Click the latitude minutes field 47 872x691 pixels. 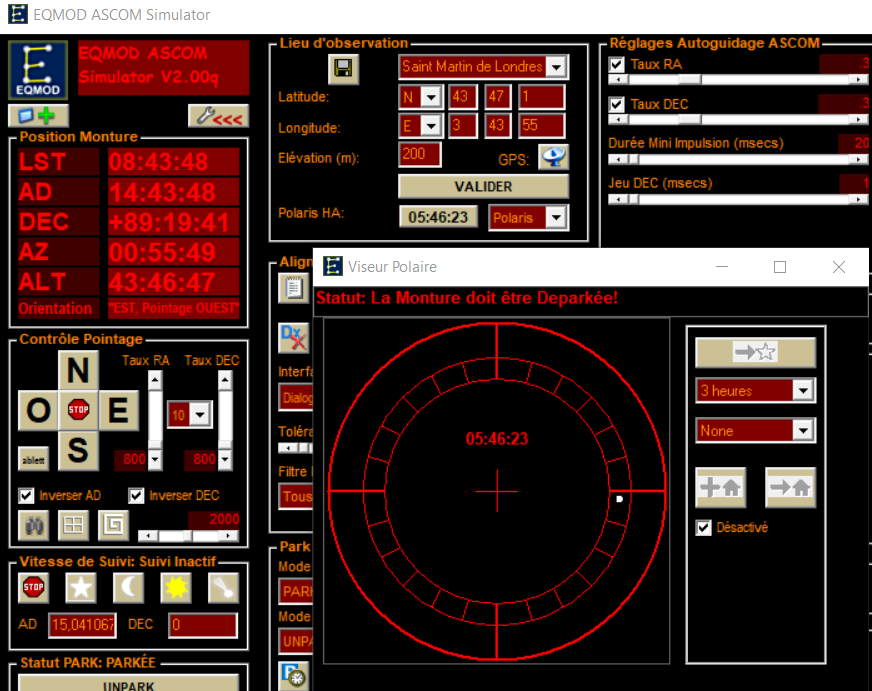point(498,97)
